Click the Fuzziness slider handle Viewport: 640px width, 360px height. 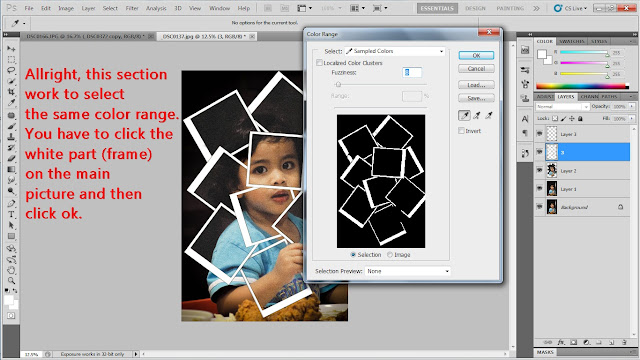pos(338,84)
